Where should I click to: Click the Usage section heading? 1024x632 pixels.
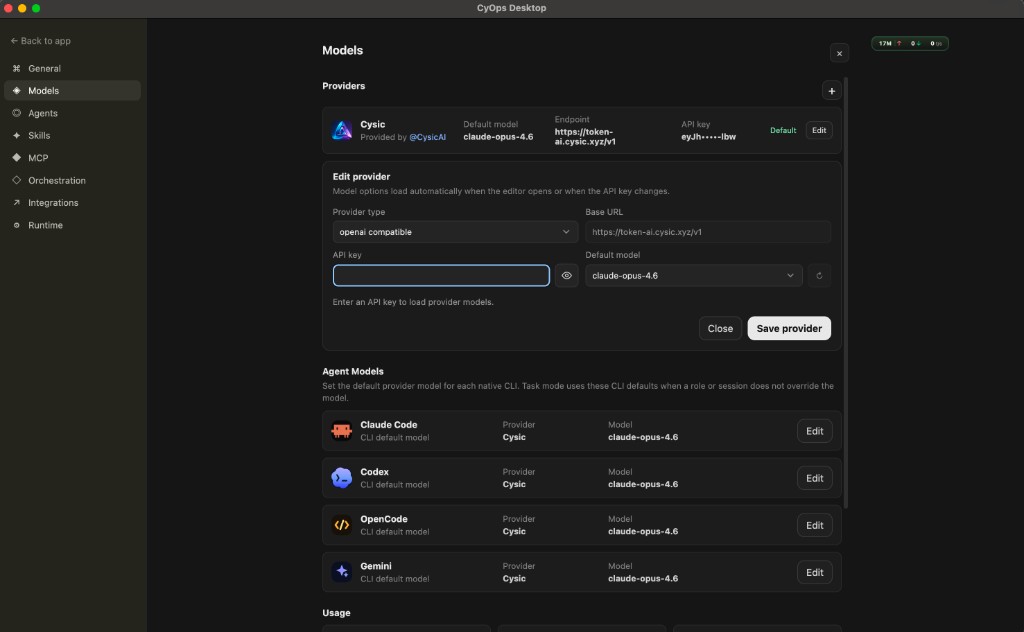click(x=336, y=612)
